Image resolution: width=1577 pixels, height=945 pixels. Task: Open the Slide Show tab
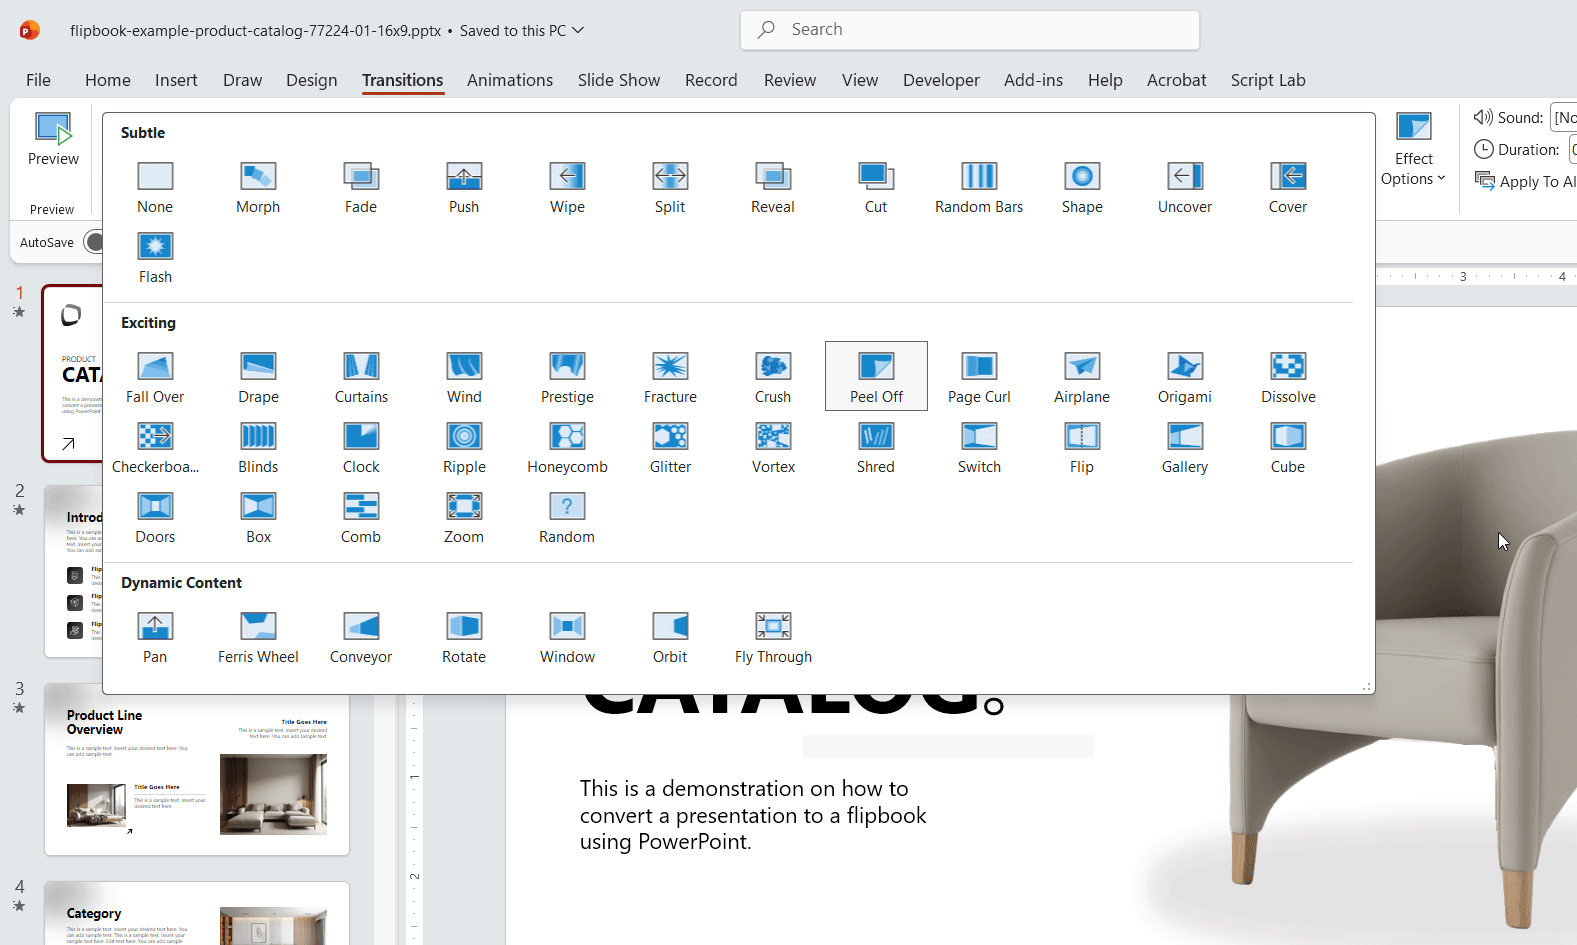pos(619,80)
